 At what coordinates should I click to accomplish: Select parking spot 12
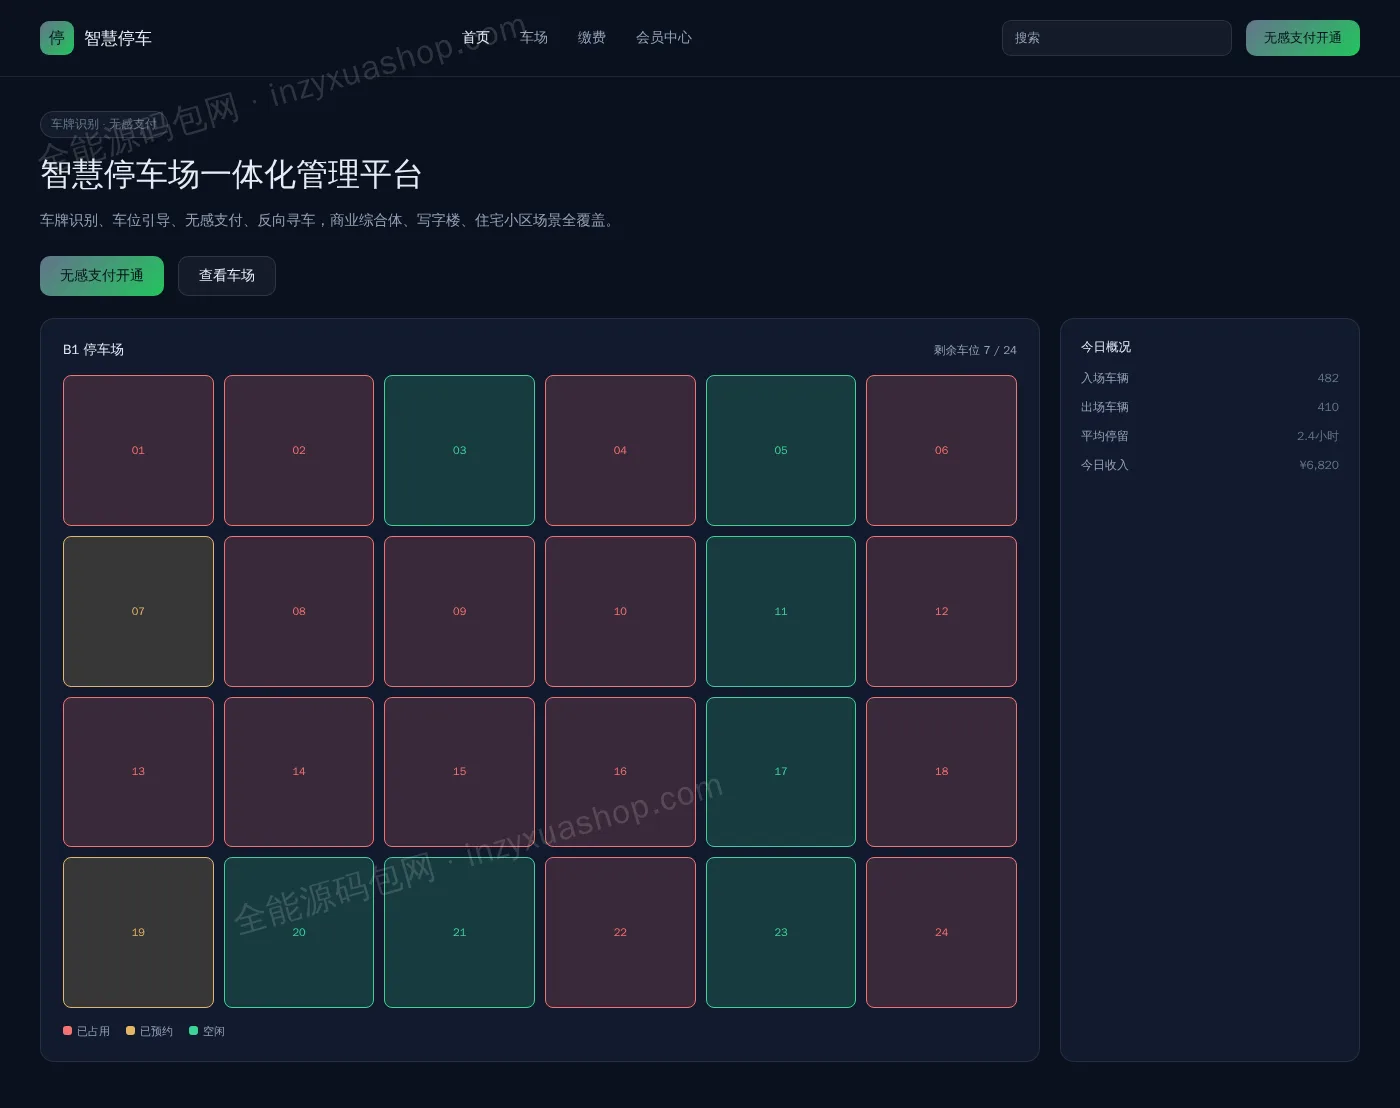tap(942, 612)
